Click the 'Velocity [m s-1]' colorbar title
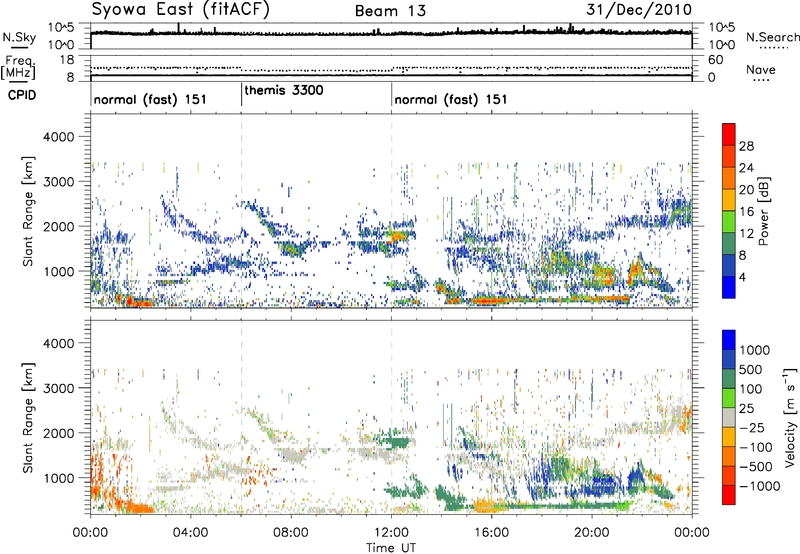Image resolution: width=800 pixels, height=554 pixels. tap(790, 417)
